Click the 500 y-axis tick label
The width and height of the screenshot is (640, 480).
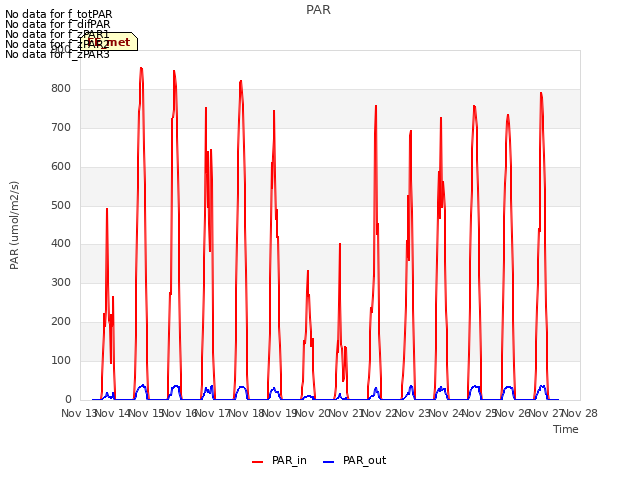(x=61, y=206)
